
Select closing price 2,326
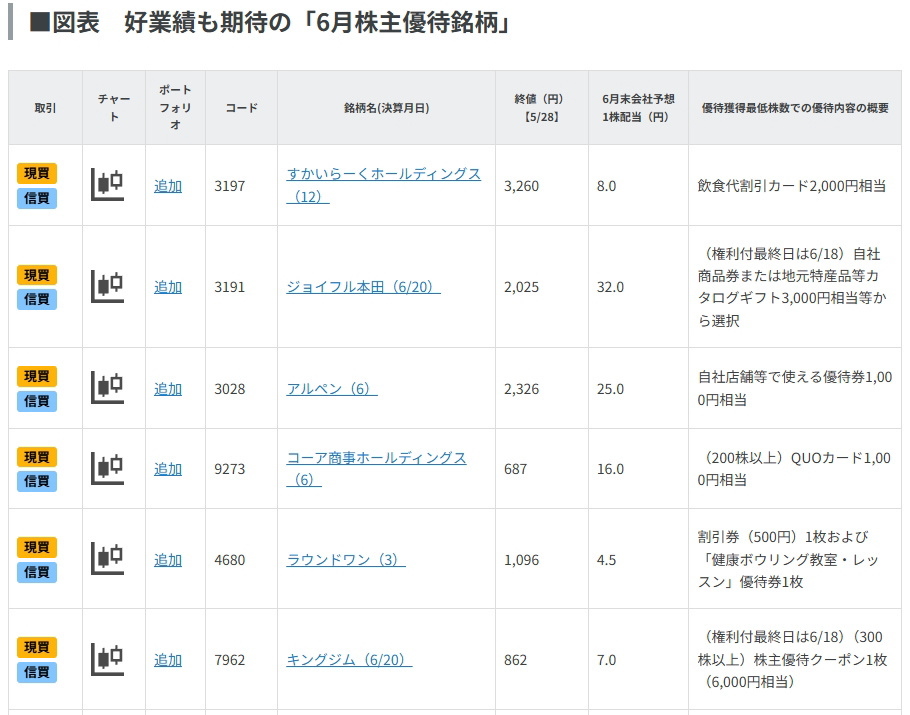tap(521, 389)
